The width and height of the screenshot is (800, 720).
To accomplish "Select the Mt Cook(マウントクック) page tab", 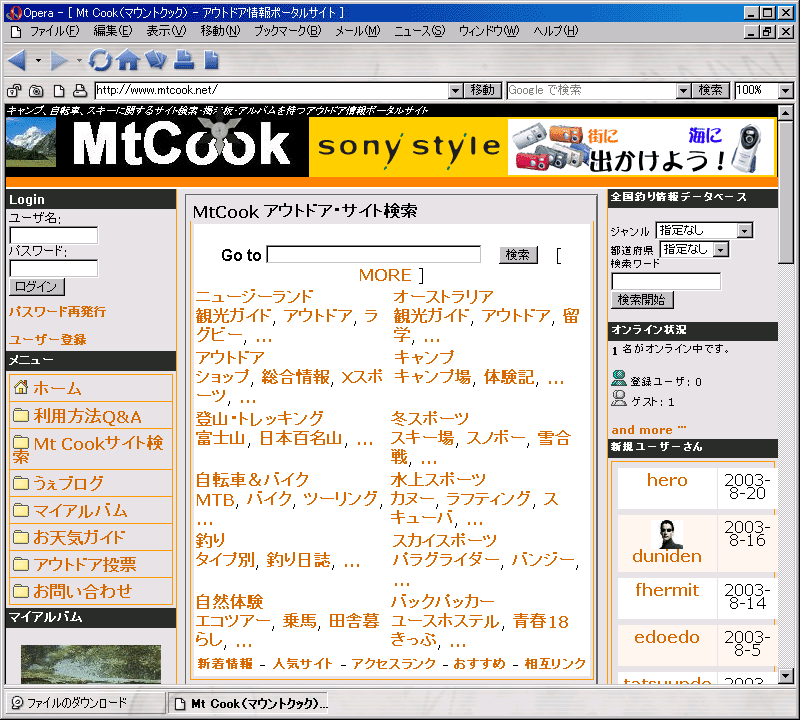I will 248,703.
